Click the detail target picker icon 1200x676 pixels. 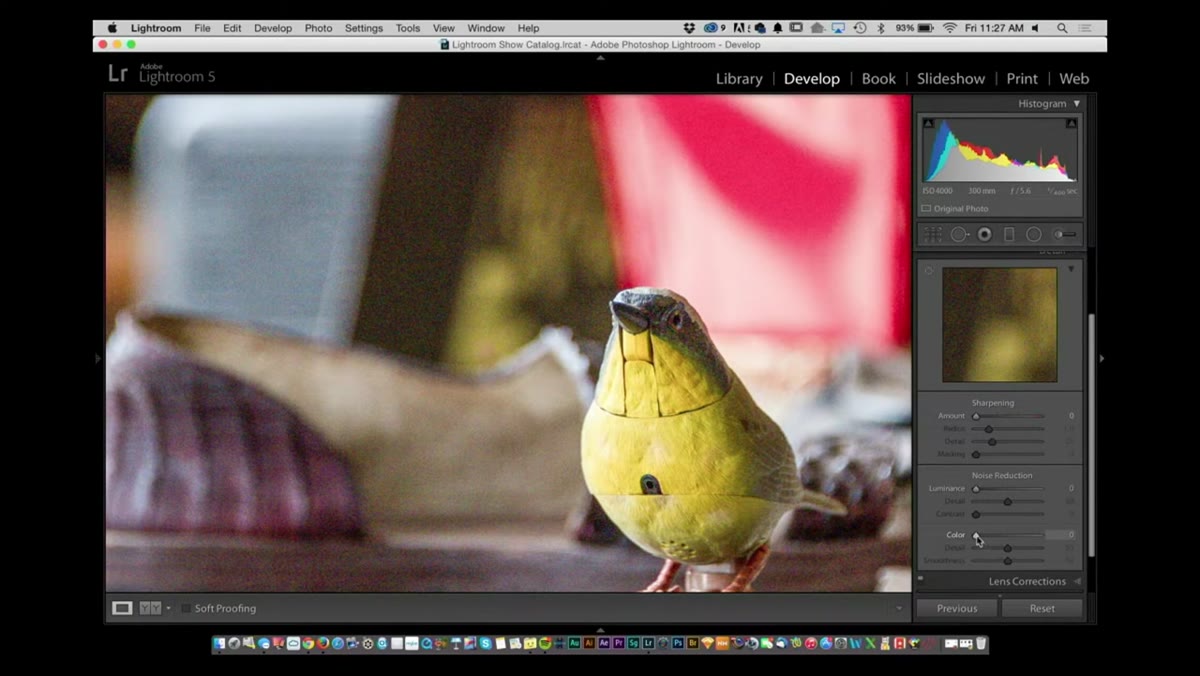pyautogui.click(x=929, y=271)
